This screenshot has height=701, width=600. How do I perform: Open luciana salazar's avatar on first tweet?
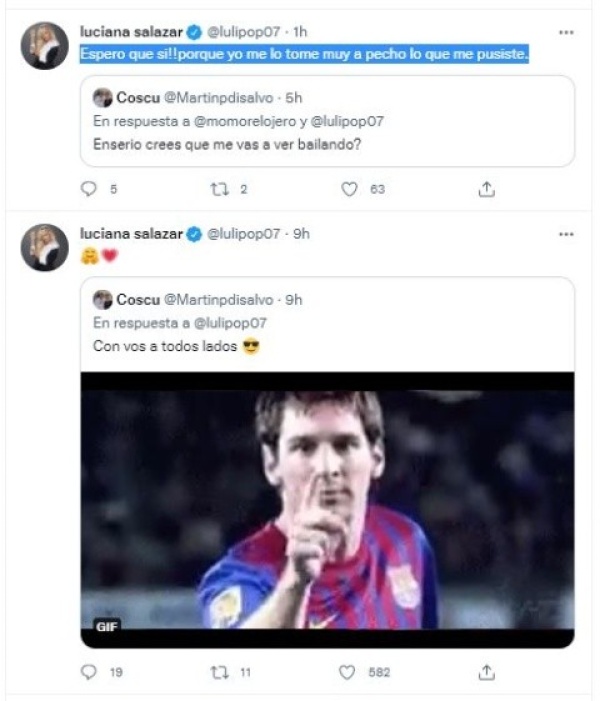coord(46,44)
